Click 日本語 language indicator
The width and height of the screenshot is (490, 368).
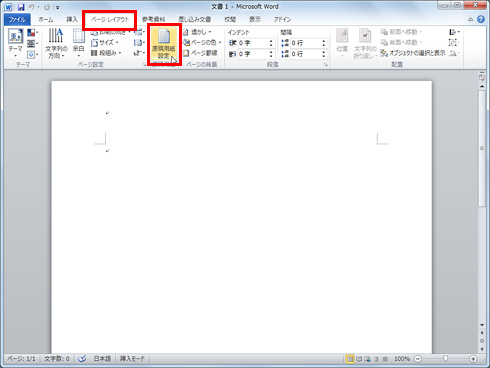pyautogui.click(x=102, y=359)
